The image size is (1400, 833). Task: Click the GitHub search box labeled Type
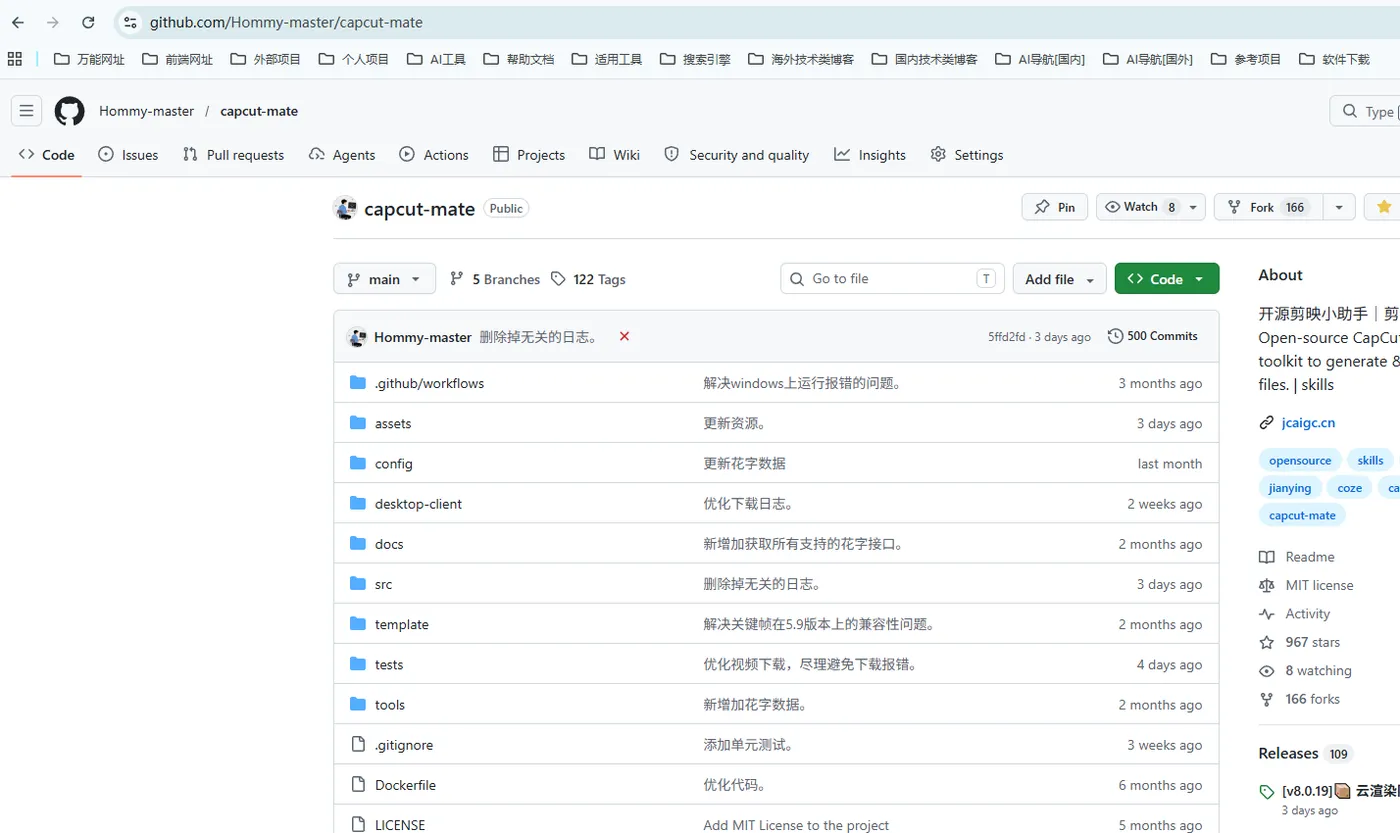1365,111
